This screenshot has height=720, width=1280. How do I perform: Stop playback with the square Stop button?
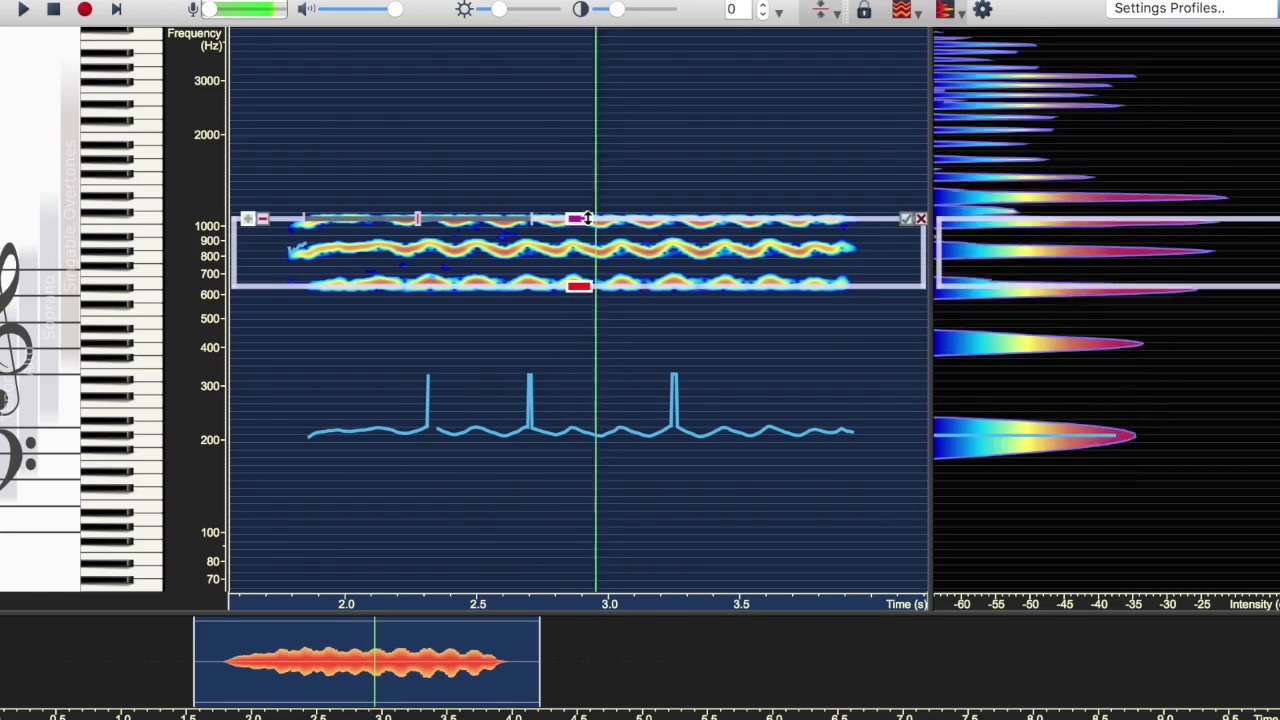(54, 9)
